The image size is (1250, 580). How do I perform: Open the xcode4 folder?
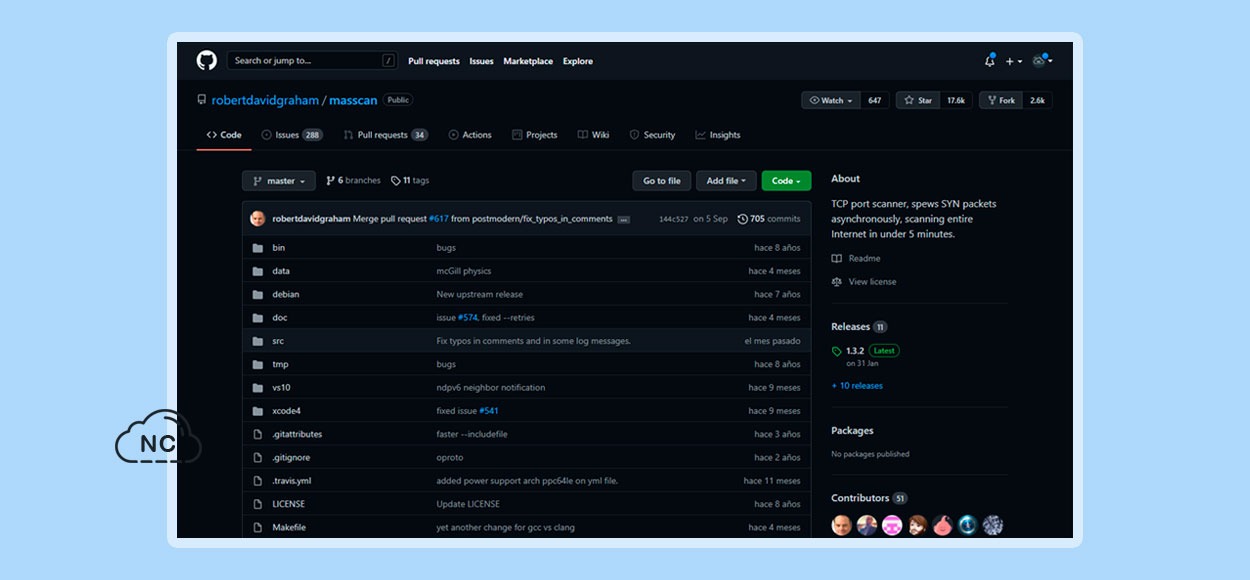pyautogui.click(x=286, y=411)
